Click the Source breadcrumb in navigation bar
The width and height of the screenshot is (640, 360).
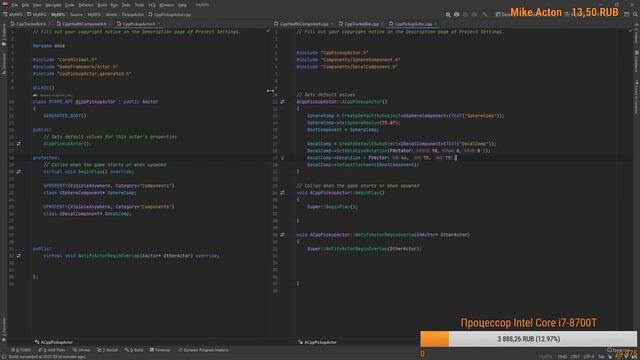tap(76, 14)
